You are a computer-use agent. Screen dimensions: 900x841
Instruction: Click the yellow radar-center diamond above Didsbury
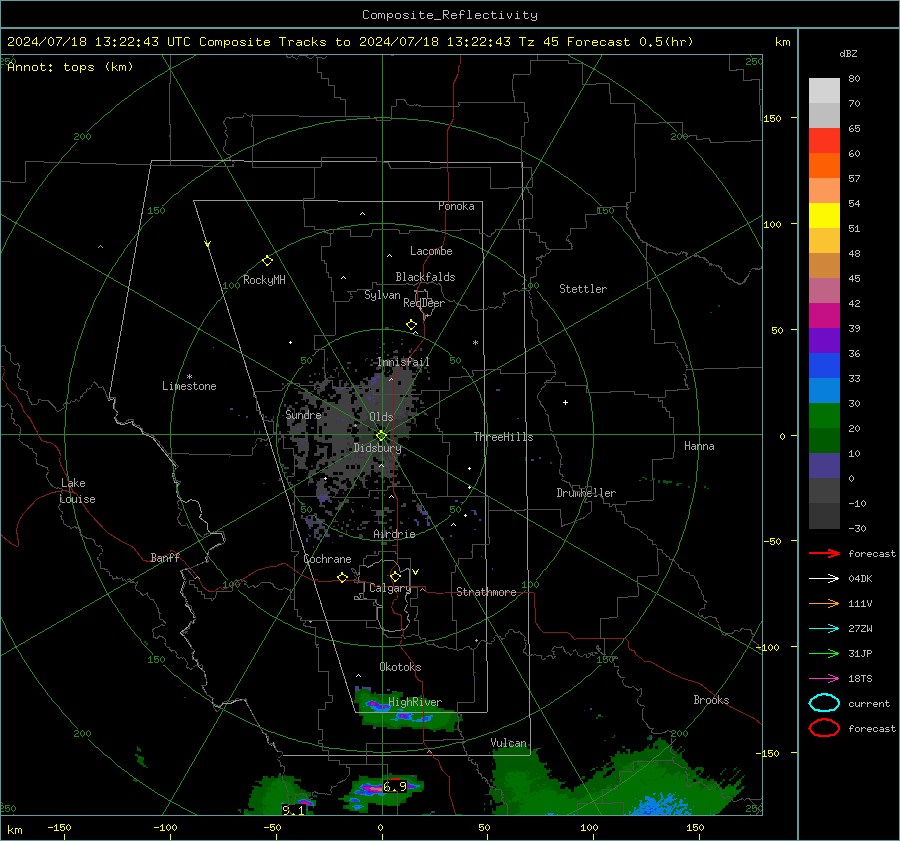point(381,436)
